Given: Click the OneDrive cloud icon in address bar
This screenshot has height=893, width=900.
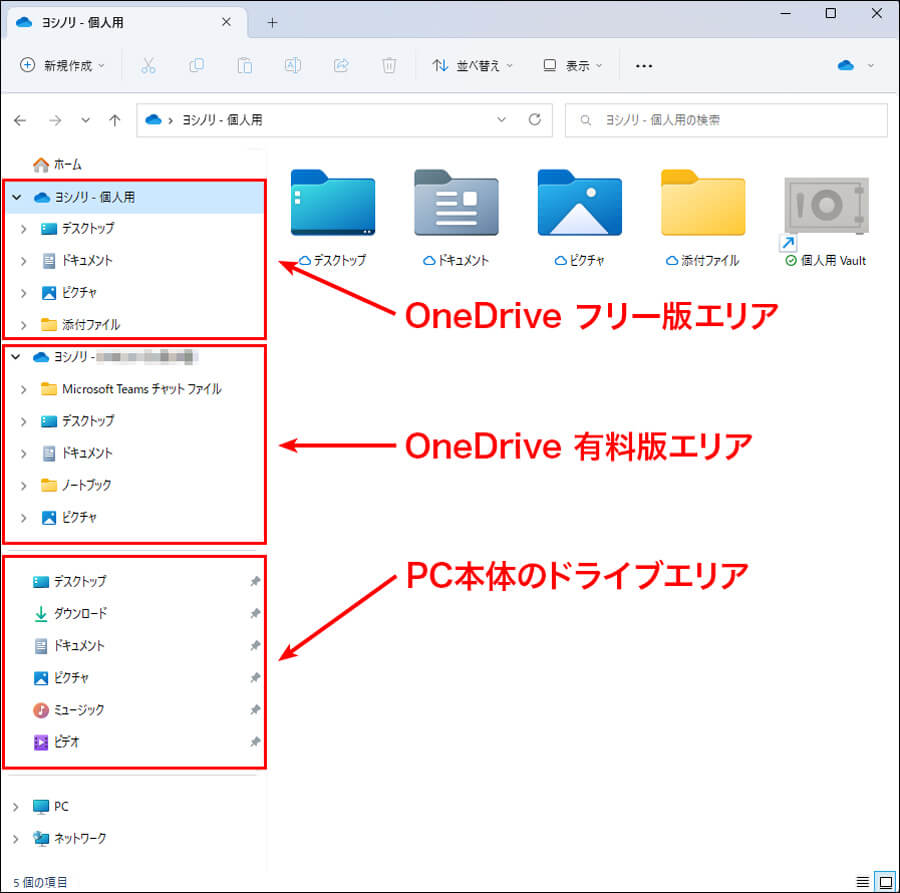Looking at the screenshot, I should 153,119.
